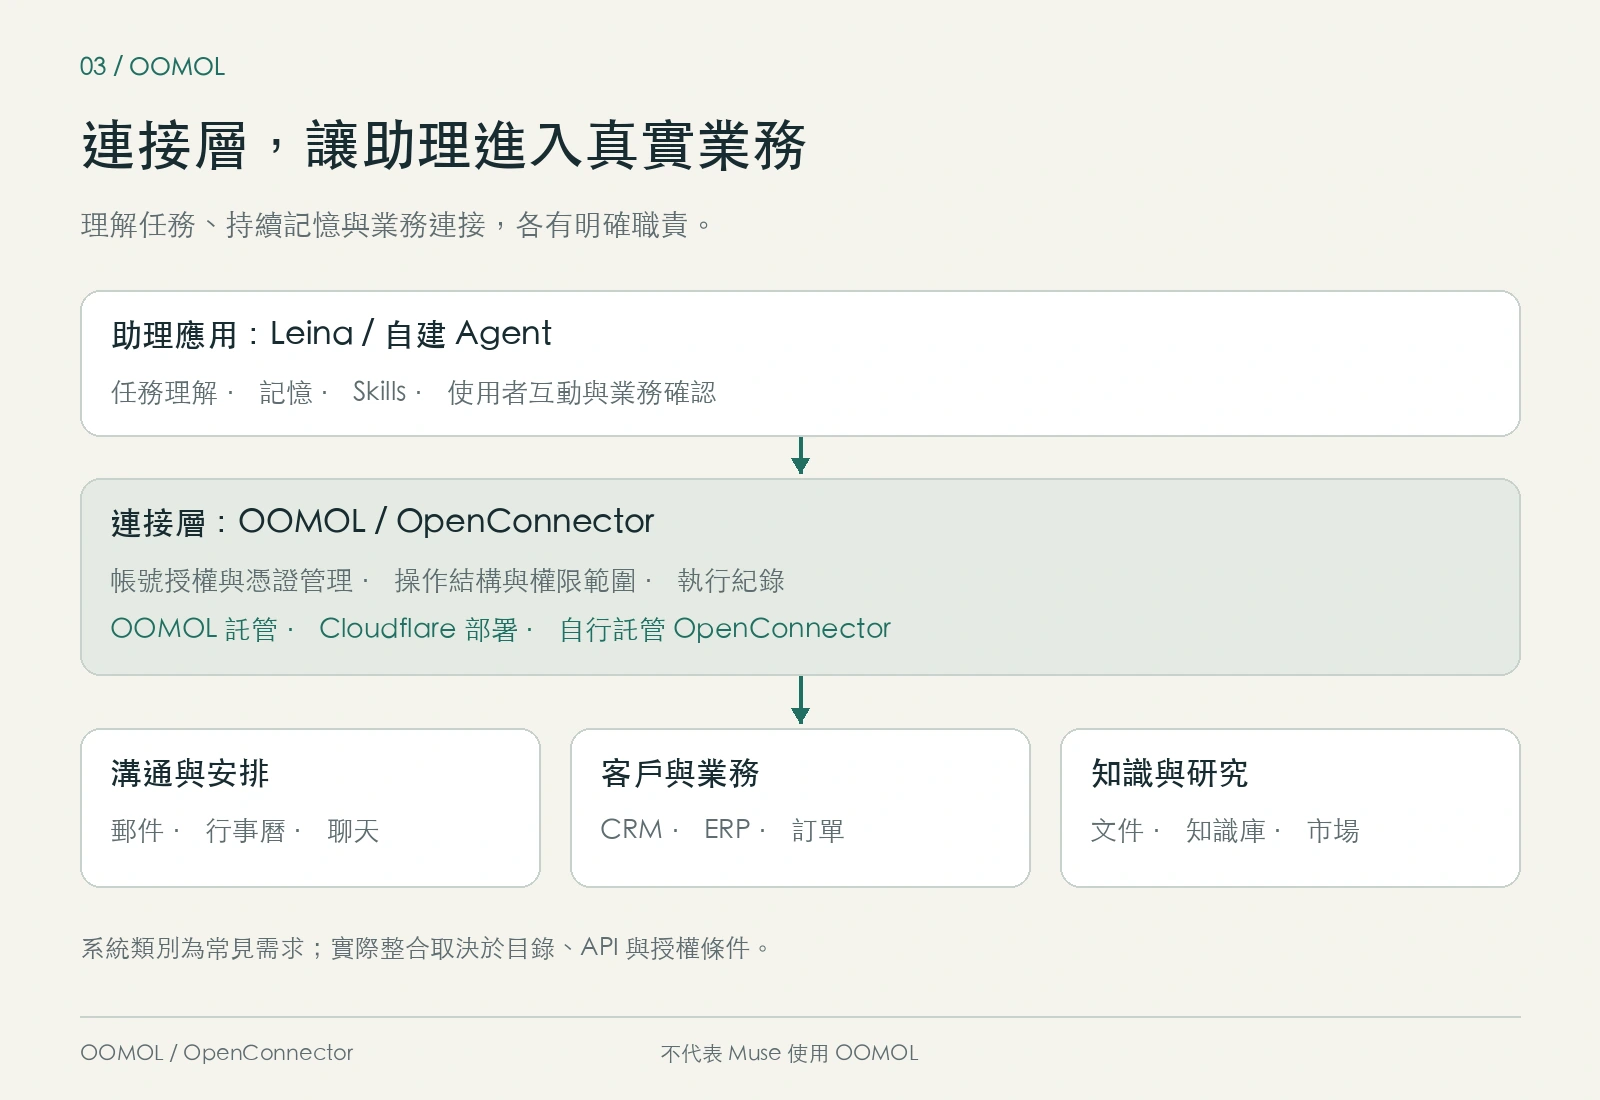Click the green 自行託管 OpenConnector text
Screen dimensions: 1600x1100
[725, 629]
